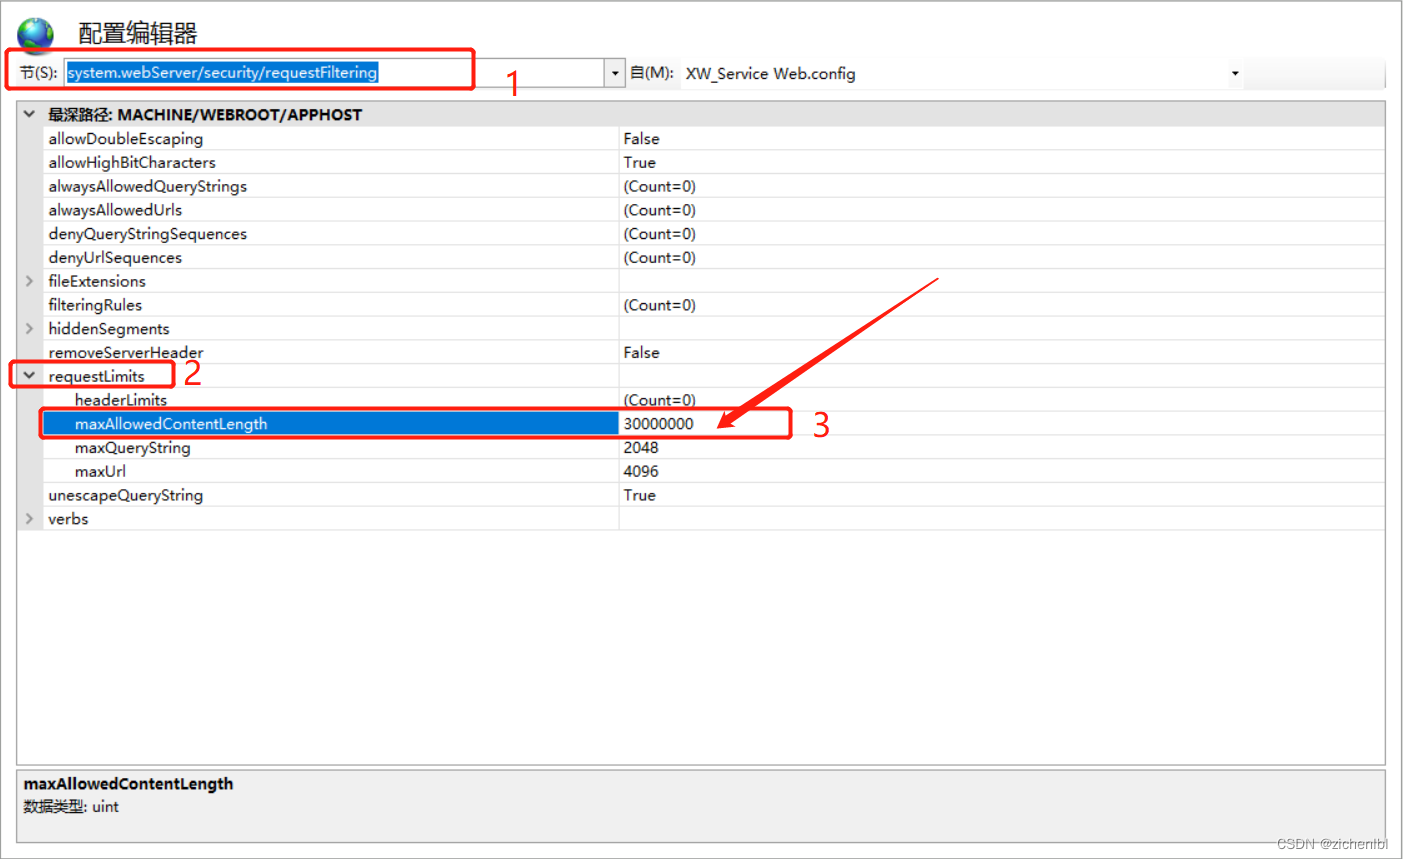Select the allowHighBitCharacters property
This screenshot has height=859, width=1403.
[x=132, y=162]
